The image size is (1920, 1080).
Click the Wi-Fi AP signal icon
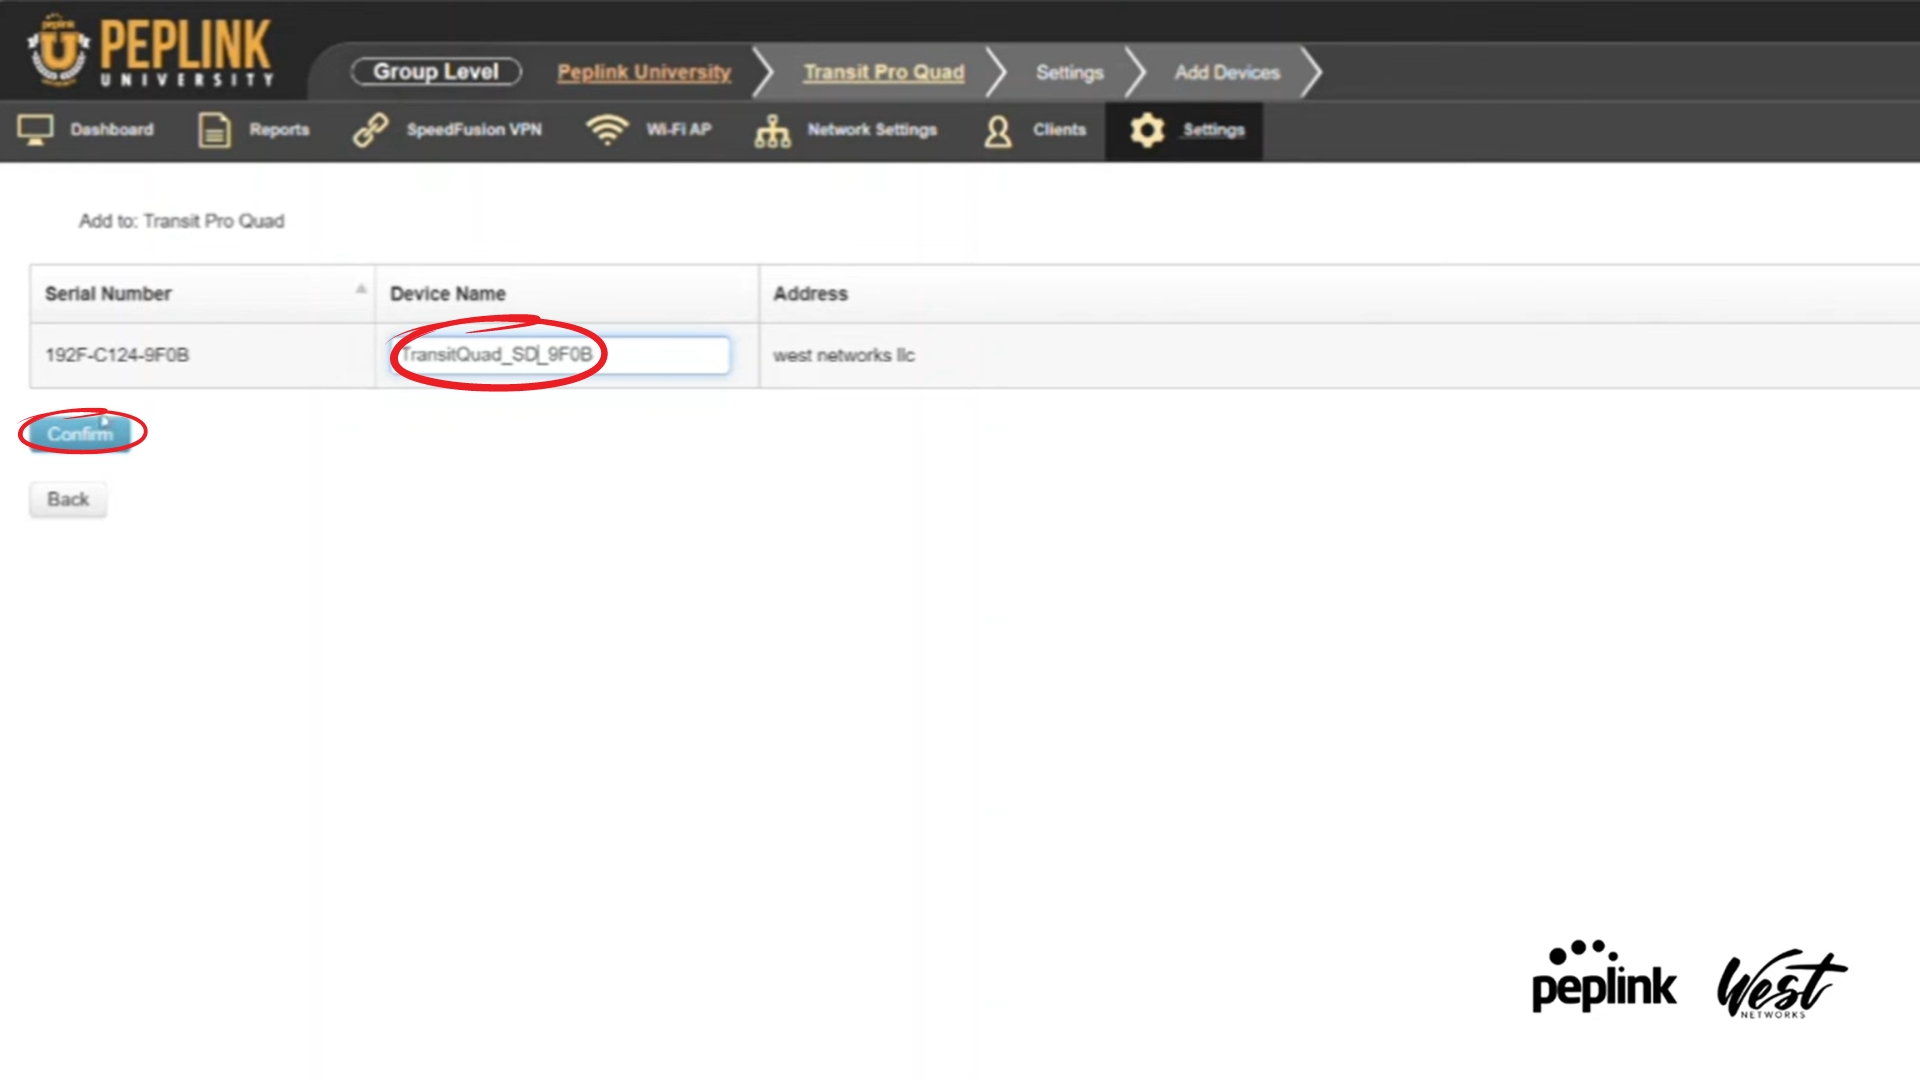point(607,130)
